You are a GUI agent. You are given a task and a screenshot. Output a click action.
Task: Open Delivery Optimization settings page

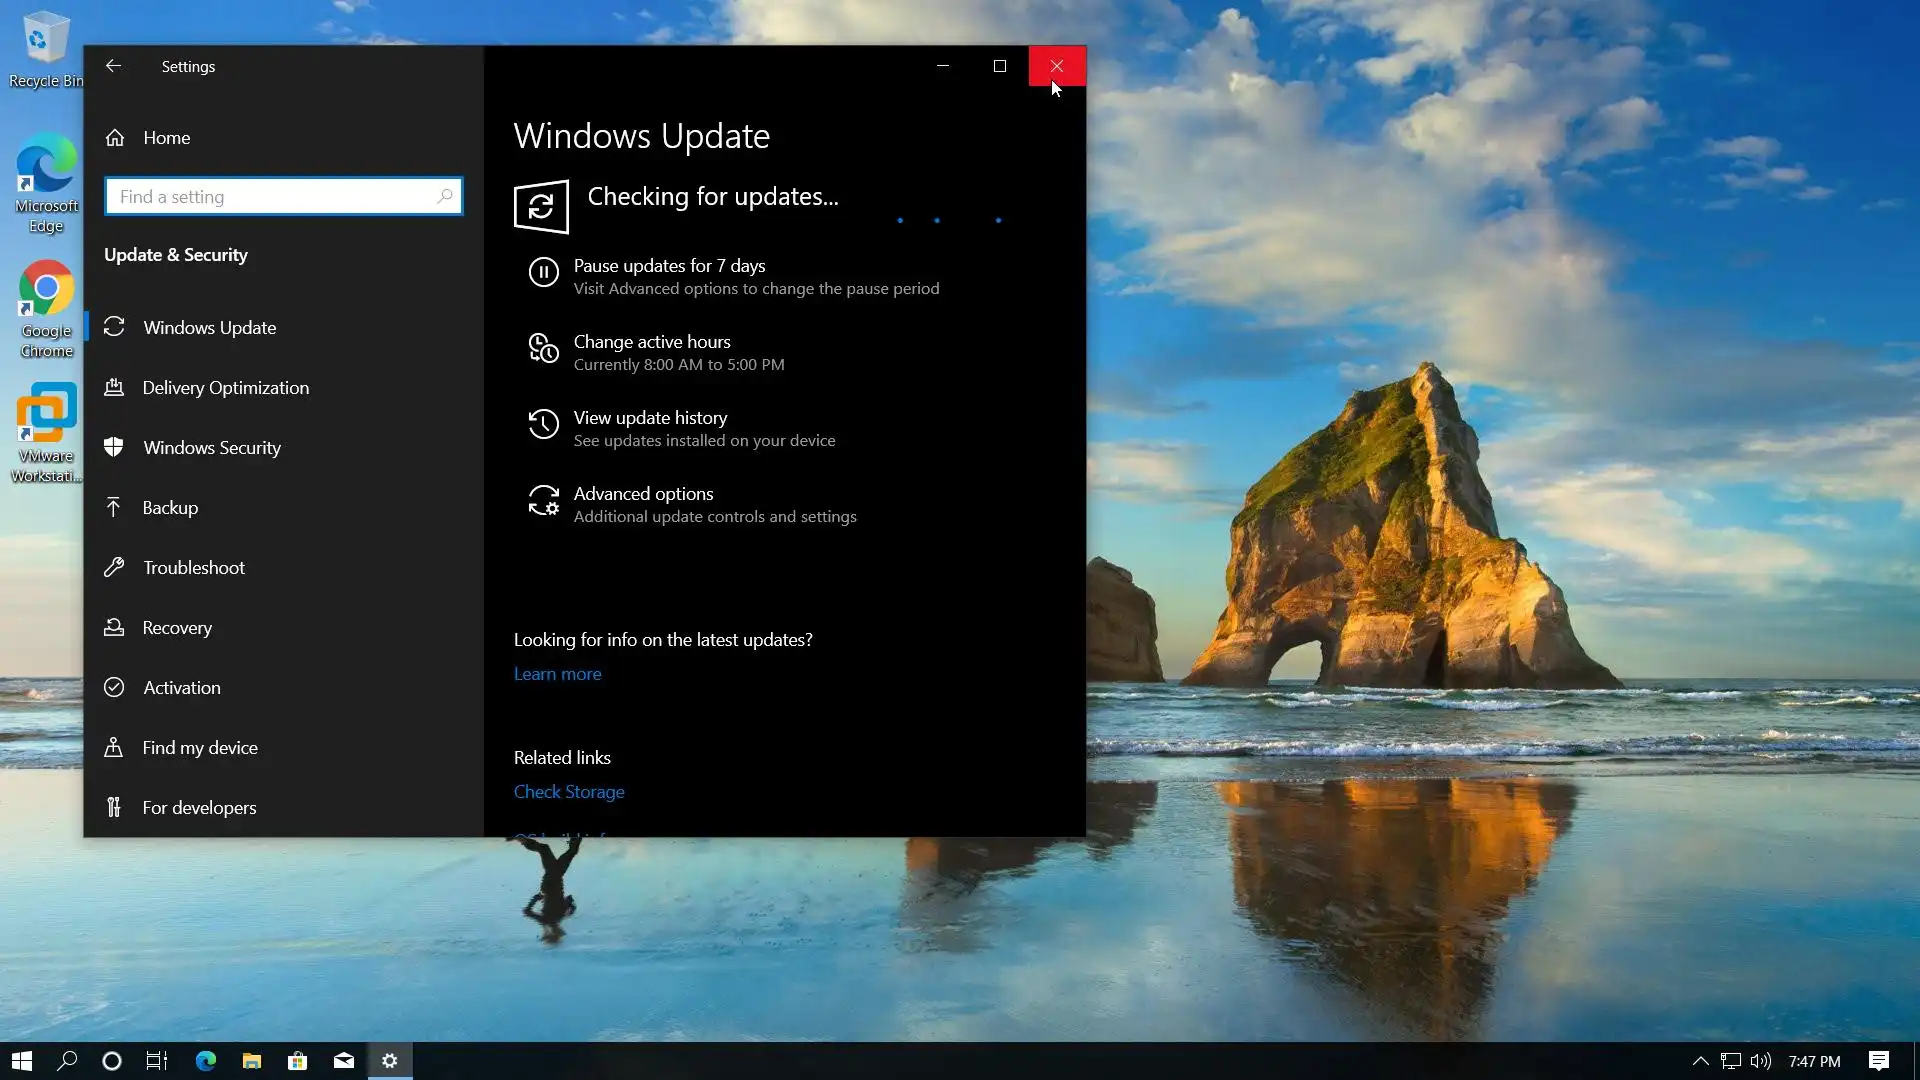[225, 388]
